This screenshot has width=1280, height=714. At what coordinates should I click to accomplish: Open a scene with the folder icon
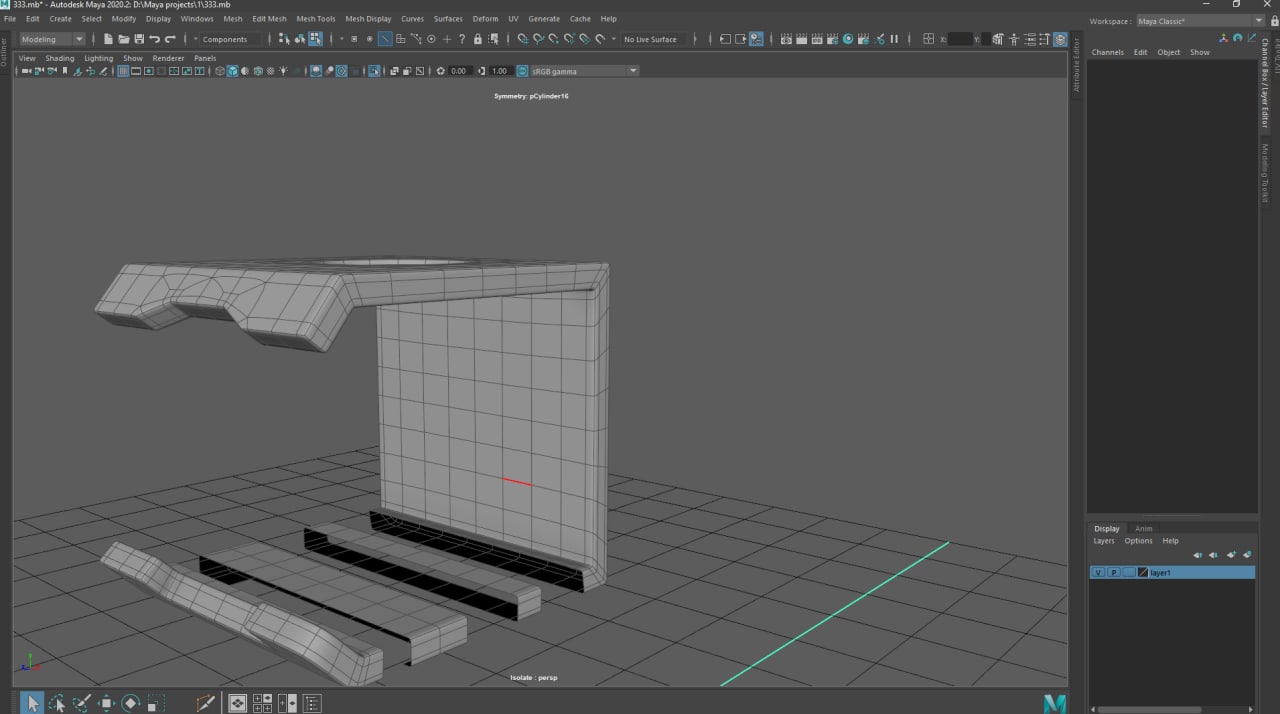pos(124,39)
